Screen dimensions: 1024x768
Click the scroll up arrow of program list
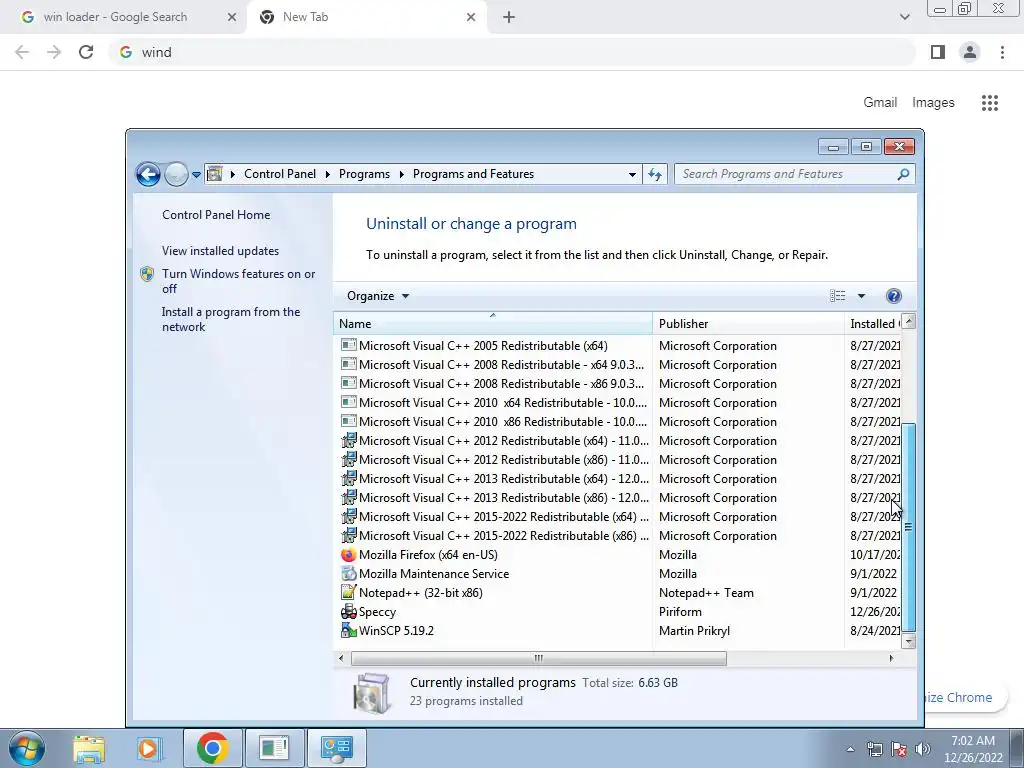[x=908, y=321]
